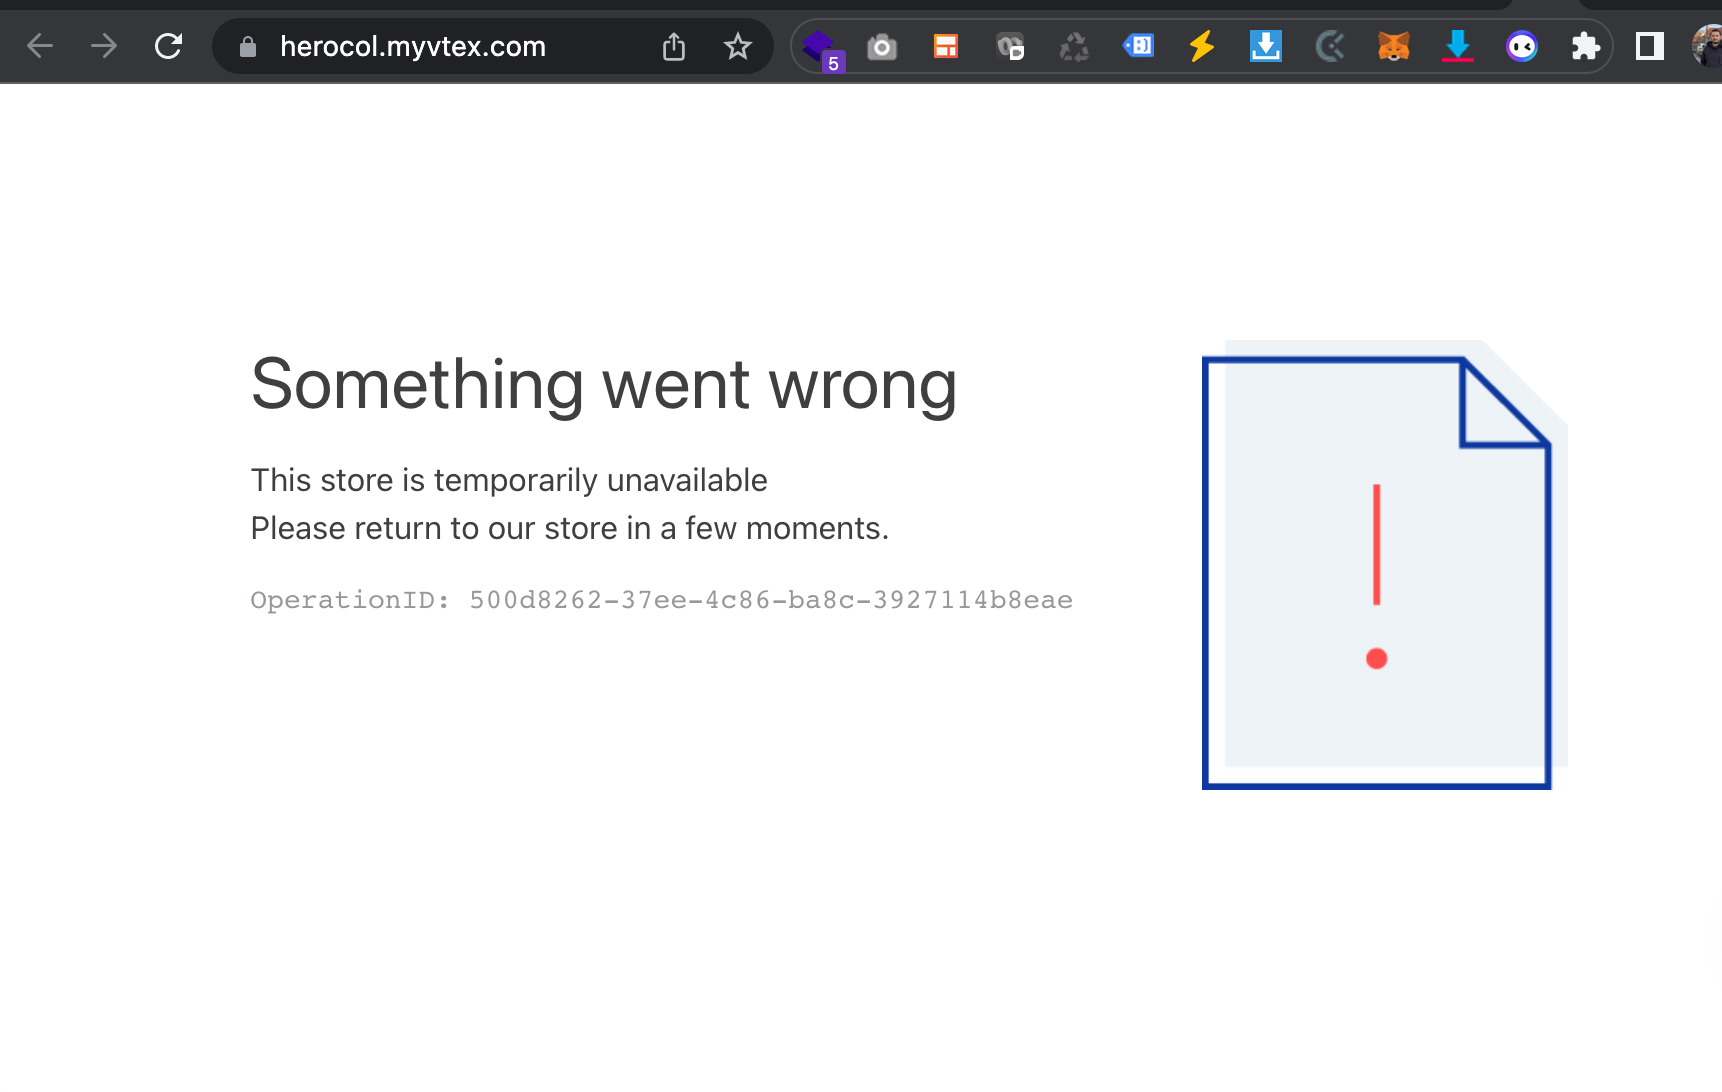Screen dimensions: 1722x1092
Task: Go back to the previous page
Action: 40,46
